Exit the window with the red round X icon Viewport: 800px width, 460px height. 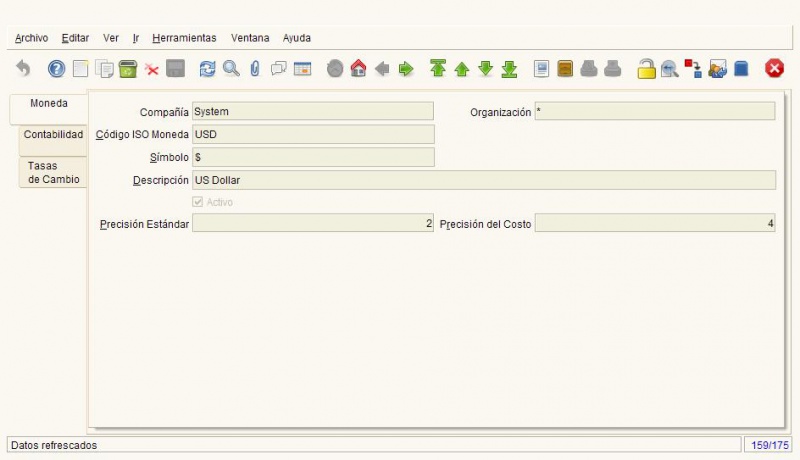[x=774, y=68]
